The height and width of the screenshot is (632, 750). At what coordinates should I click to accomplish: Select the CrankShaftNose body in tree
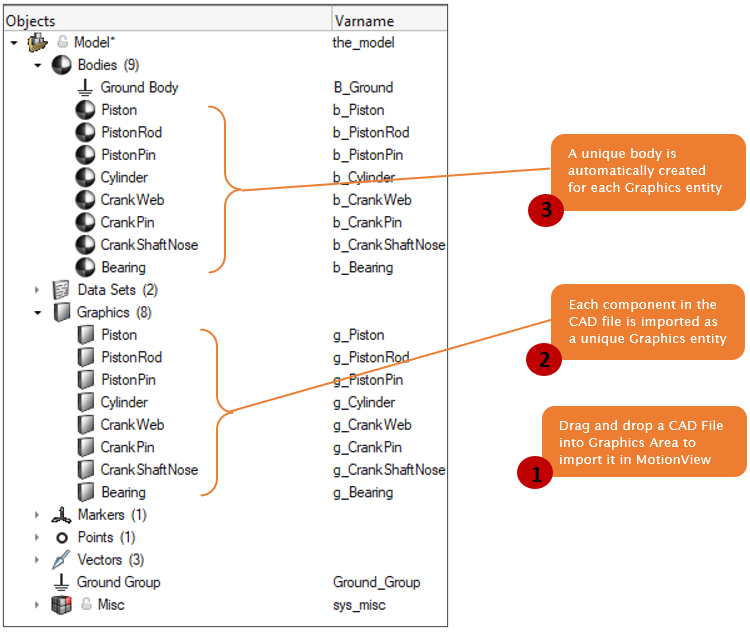pyautogui.click(x=149, y=245)
